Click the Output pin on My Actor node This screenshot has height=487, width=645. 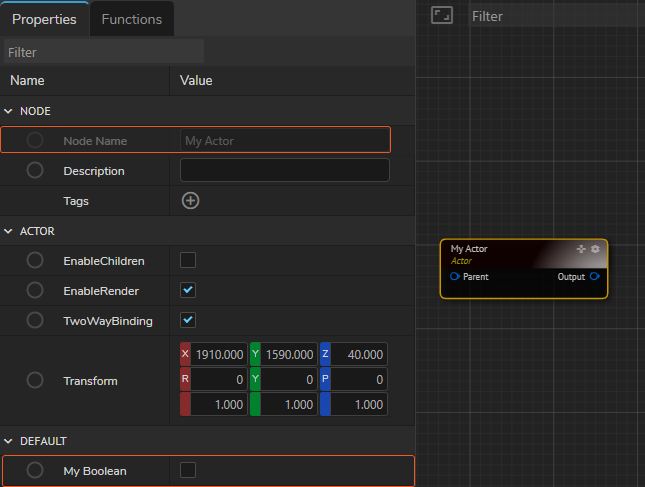point(595,276)
